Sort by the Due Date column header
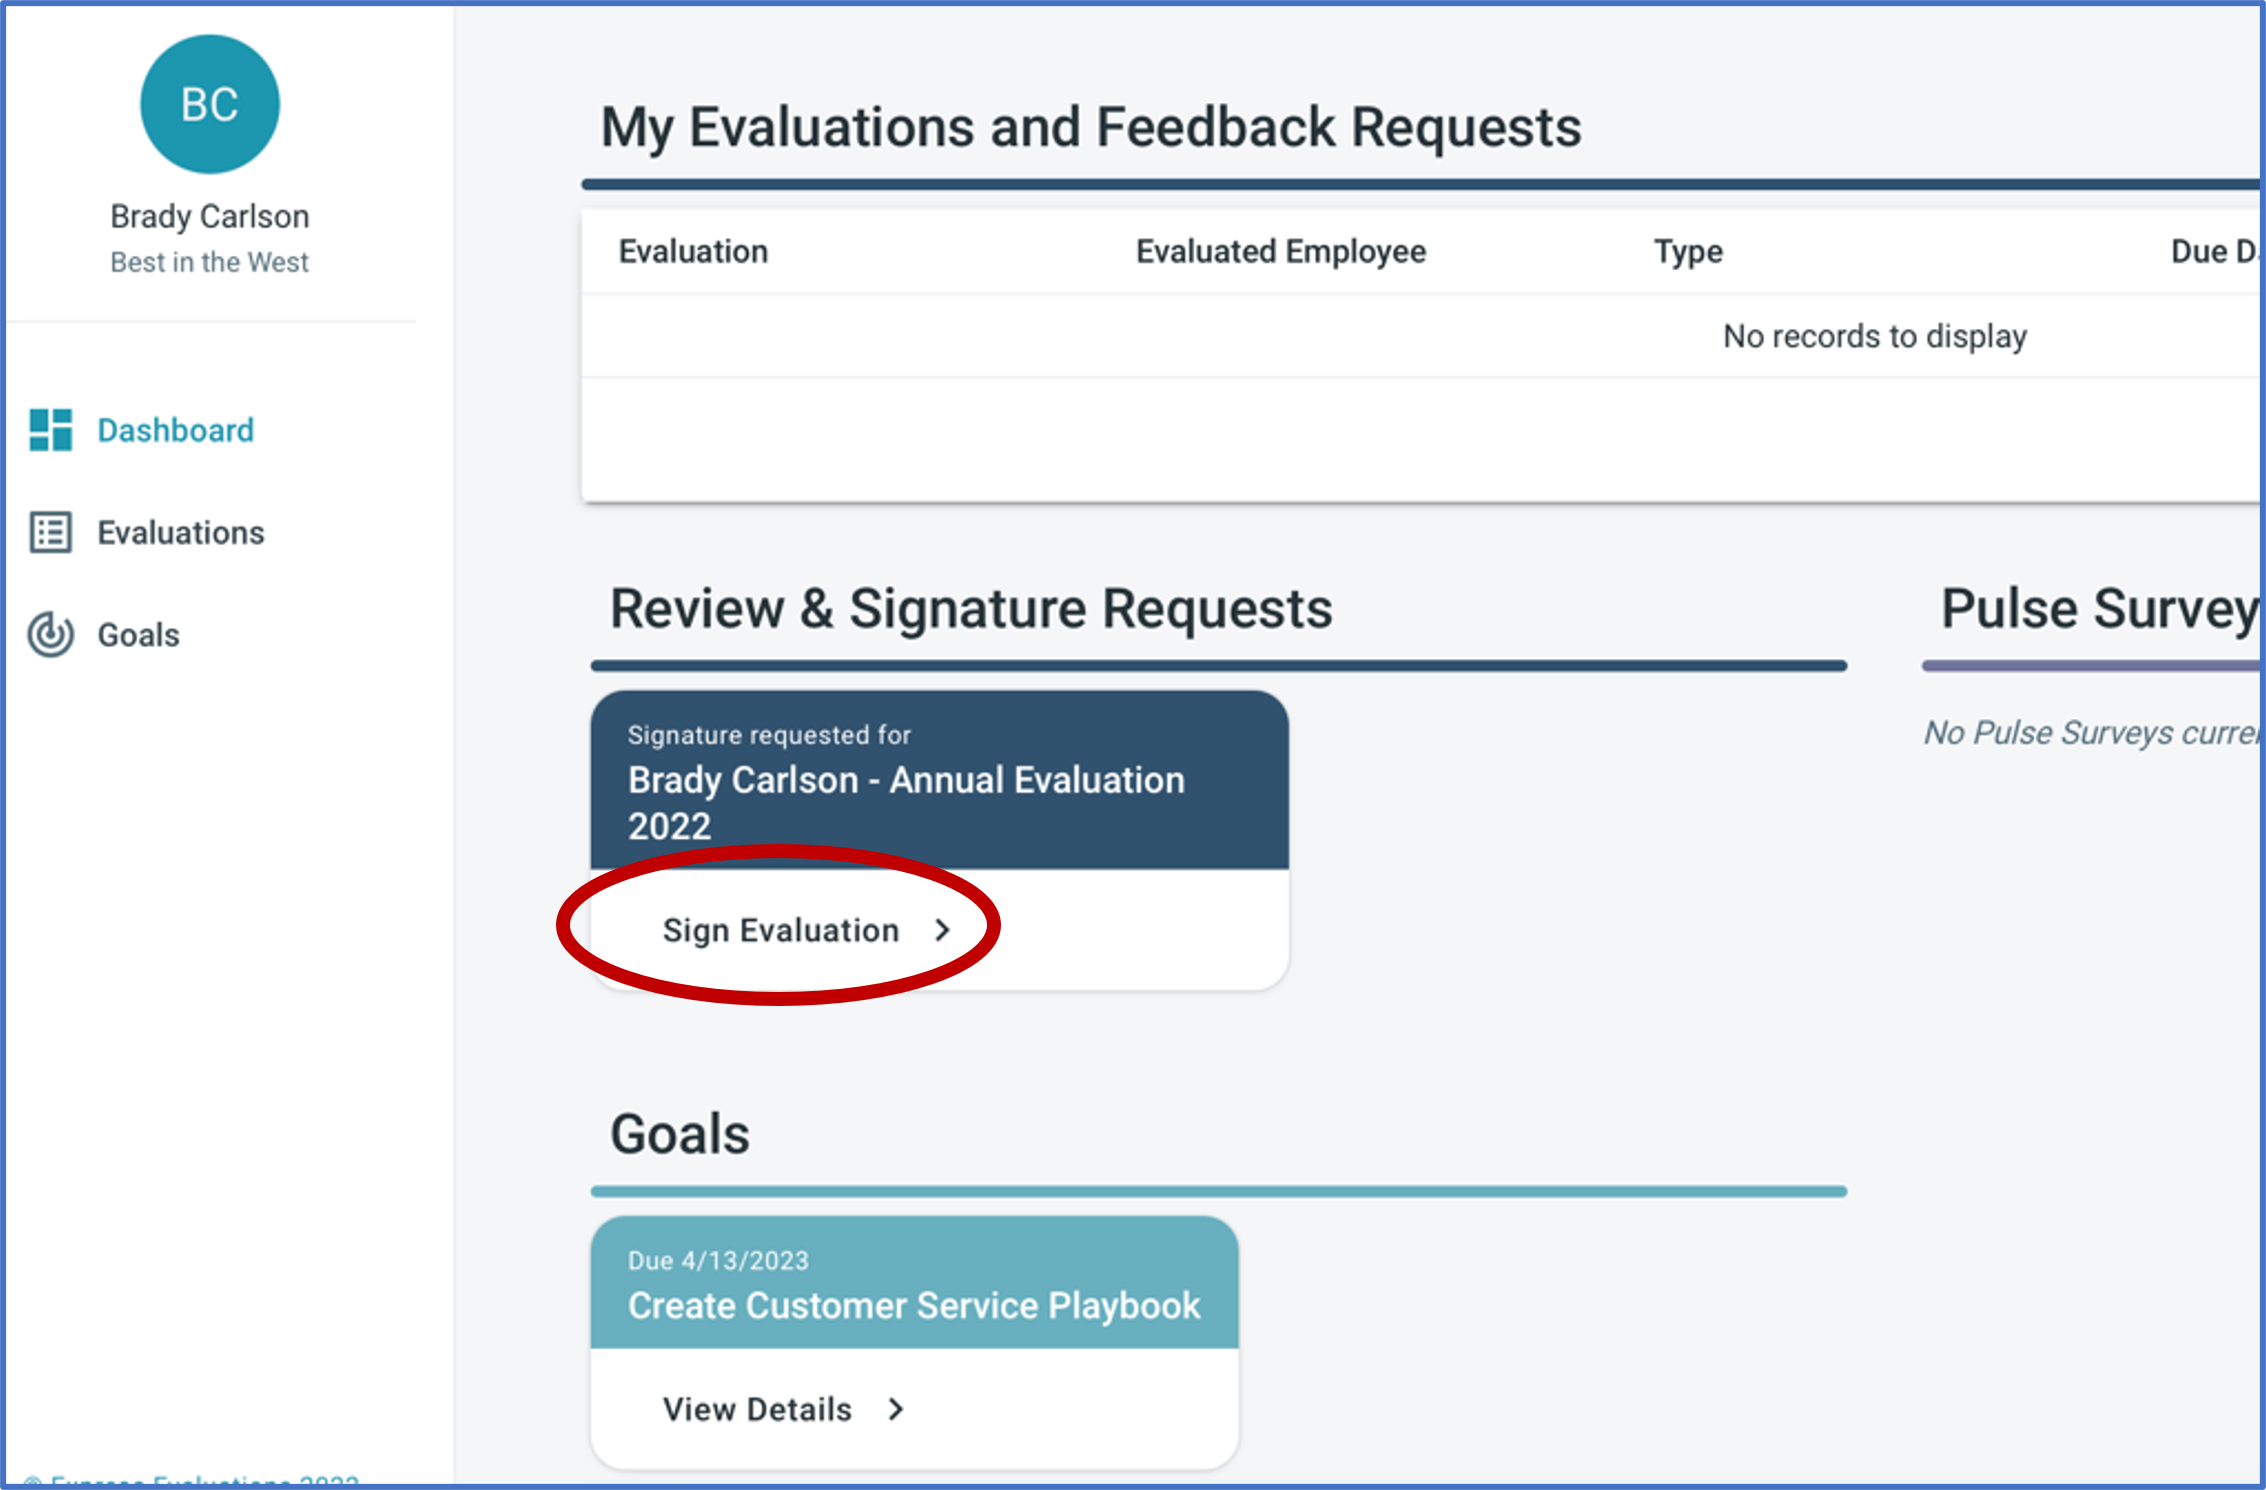Screen dimensions: 2266x1490 (x=2215, y=251)
